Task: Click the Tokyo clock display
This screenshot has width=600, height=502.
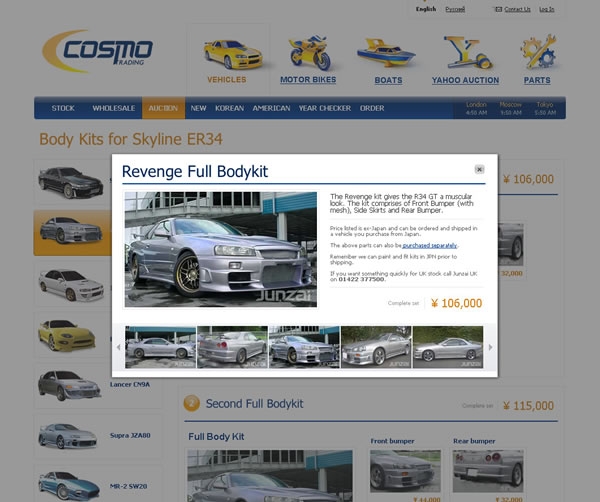Action: (545, 108)
